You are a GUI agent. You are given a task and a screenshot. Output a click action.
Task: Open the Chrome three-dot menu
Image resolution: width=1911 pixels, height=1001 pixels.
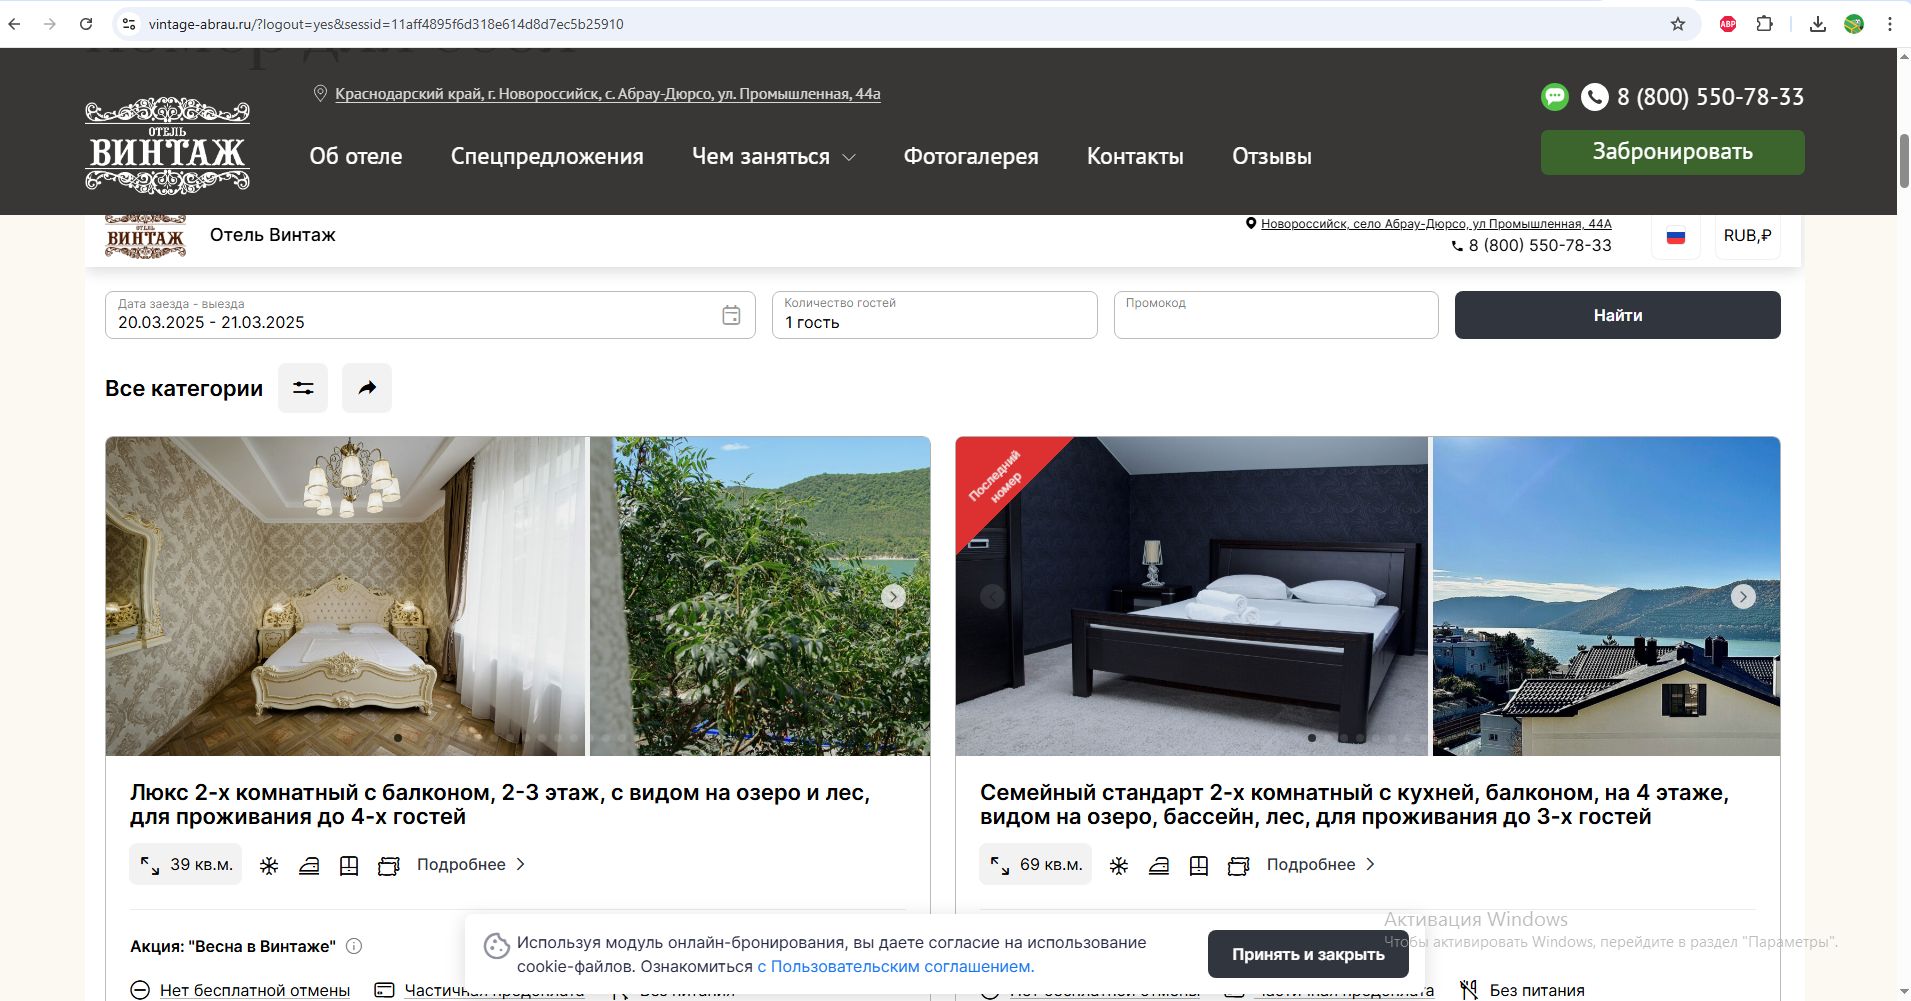1889,24
